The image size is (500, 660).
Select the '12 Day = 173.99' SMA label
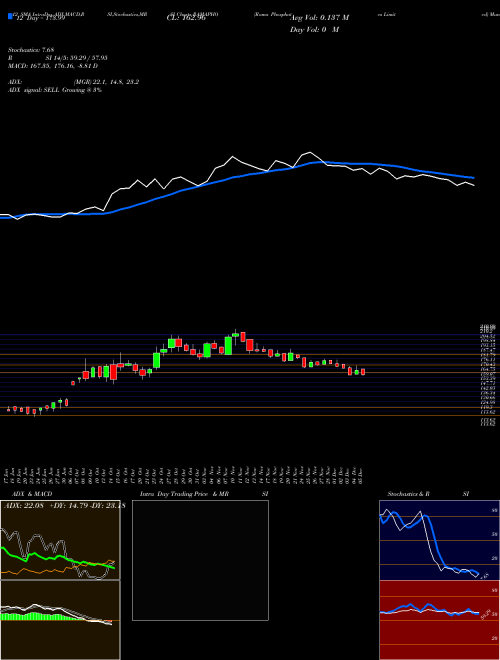41,19
